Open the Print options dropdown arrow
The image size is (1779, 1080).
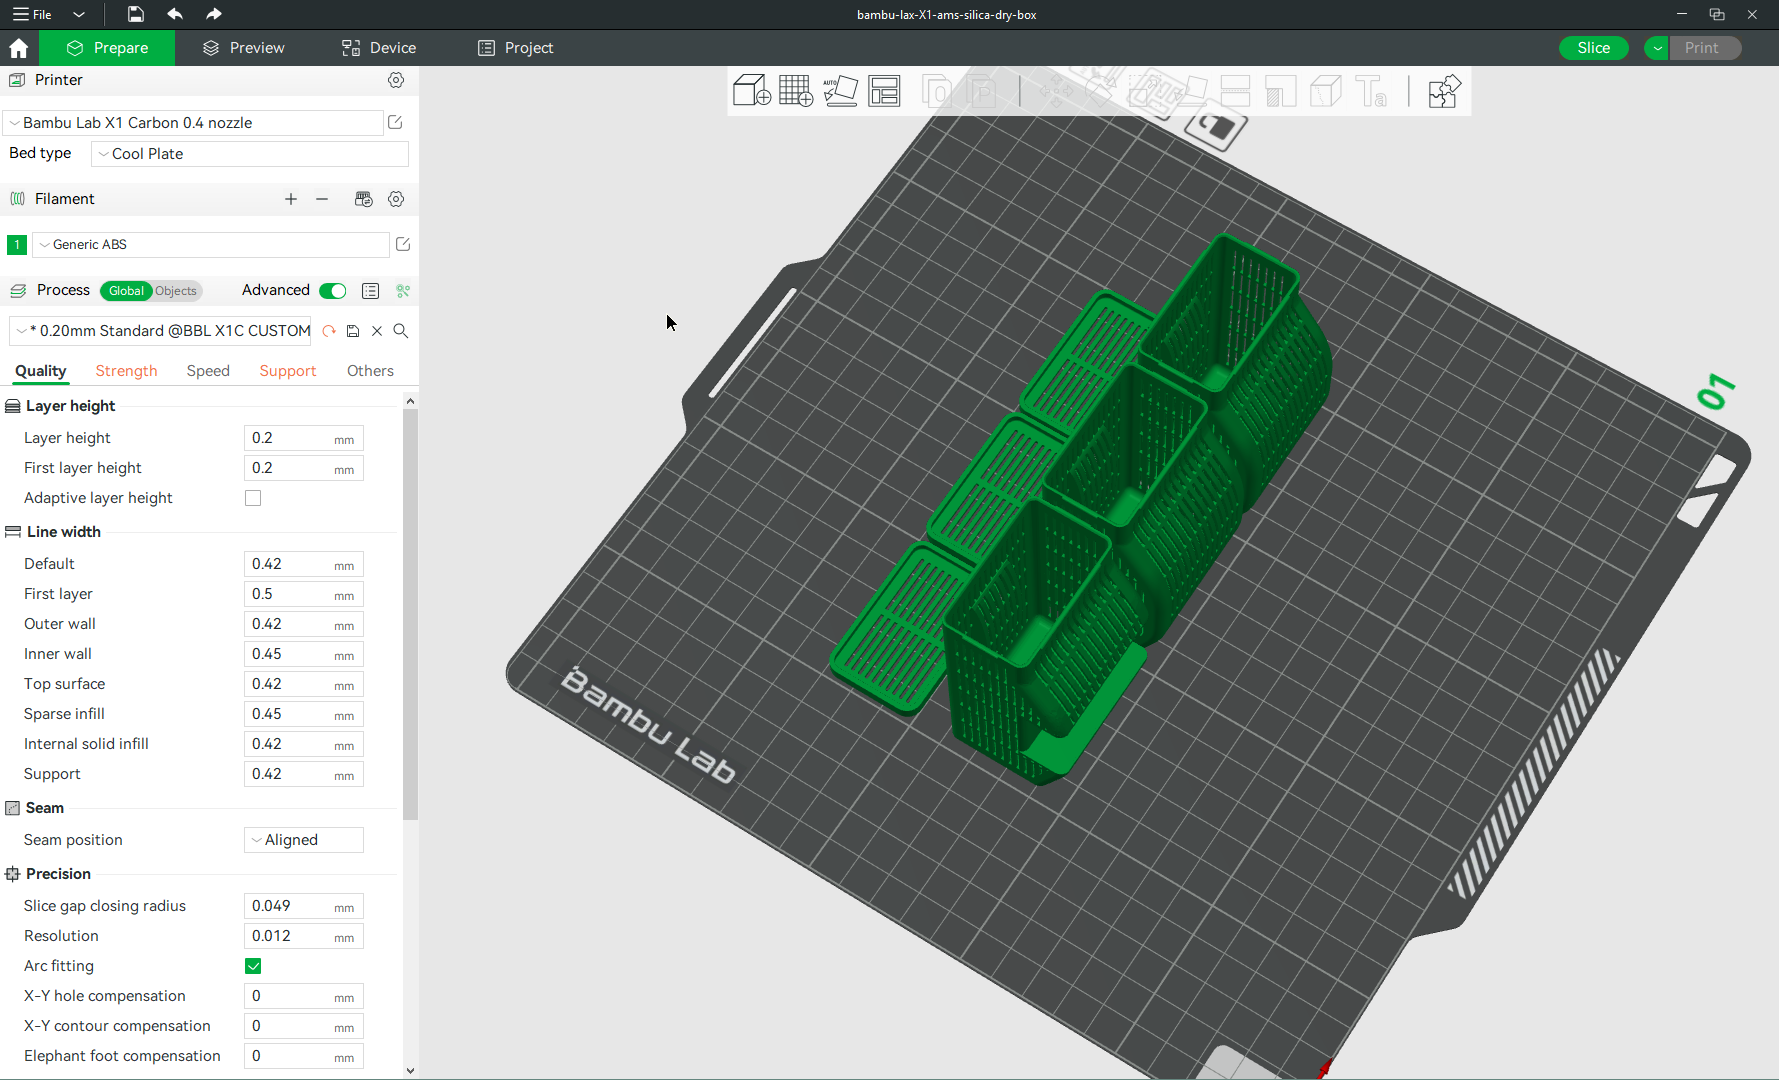[x=1658, y=48]
